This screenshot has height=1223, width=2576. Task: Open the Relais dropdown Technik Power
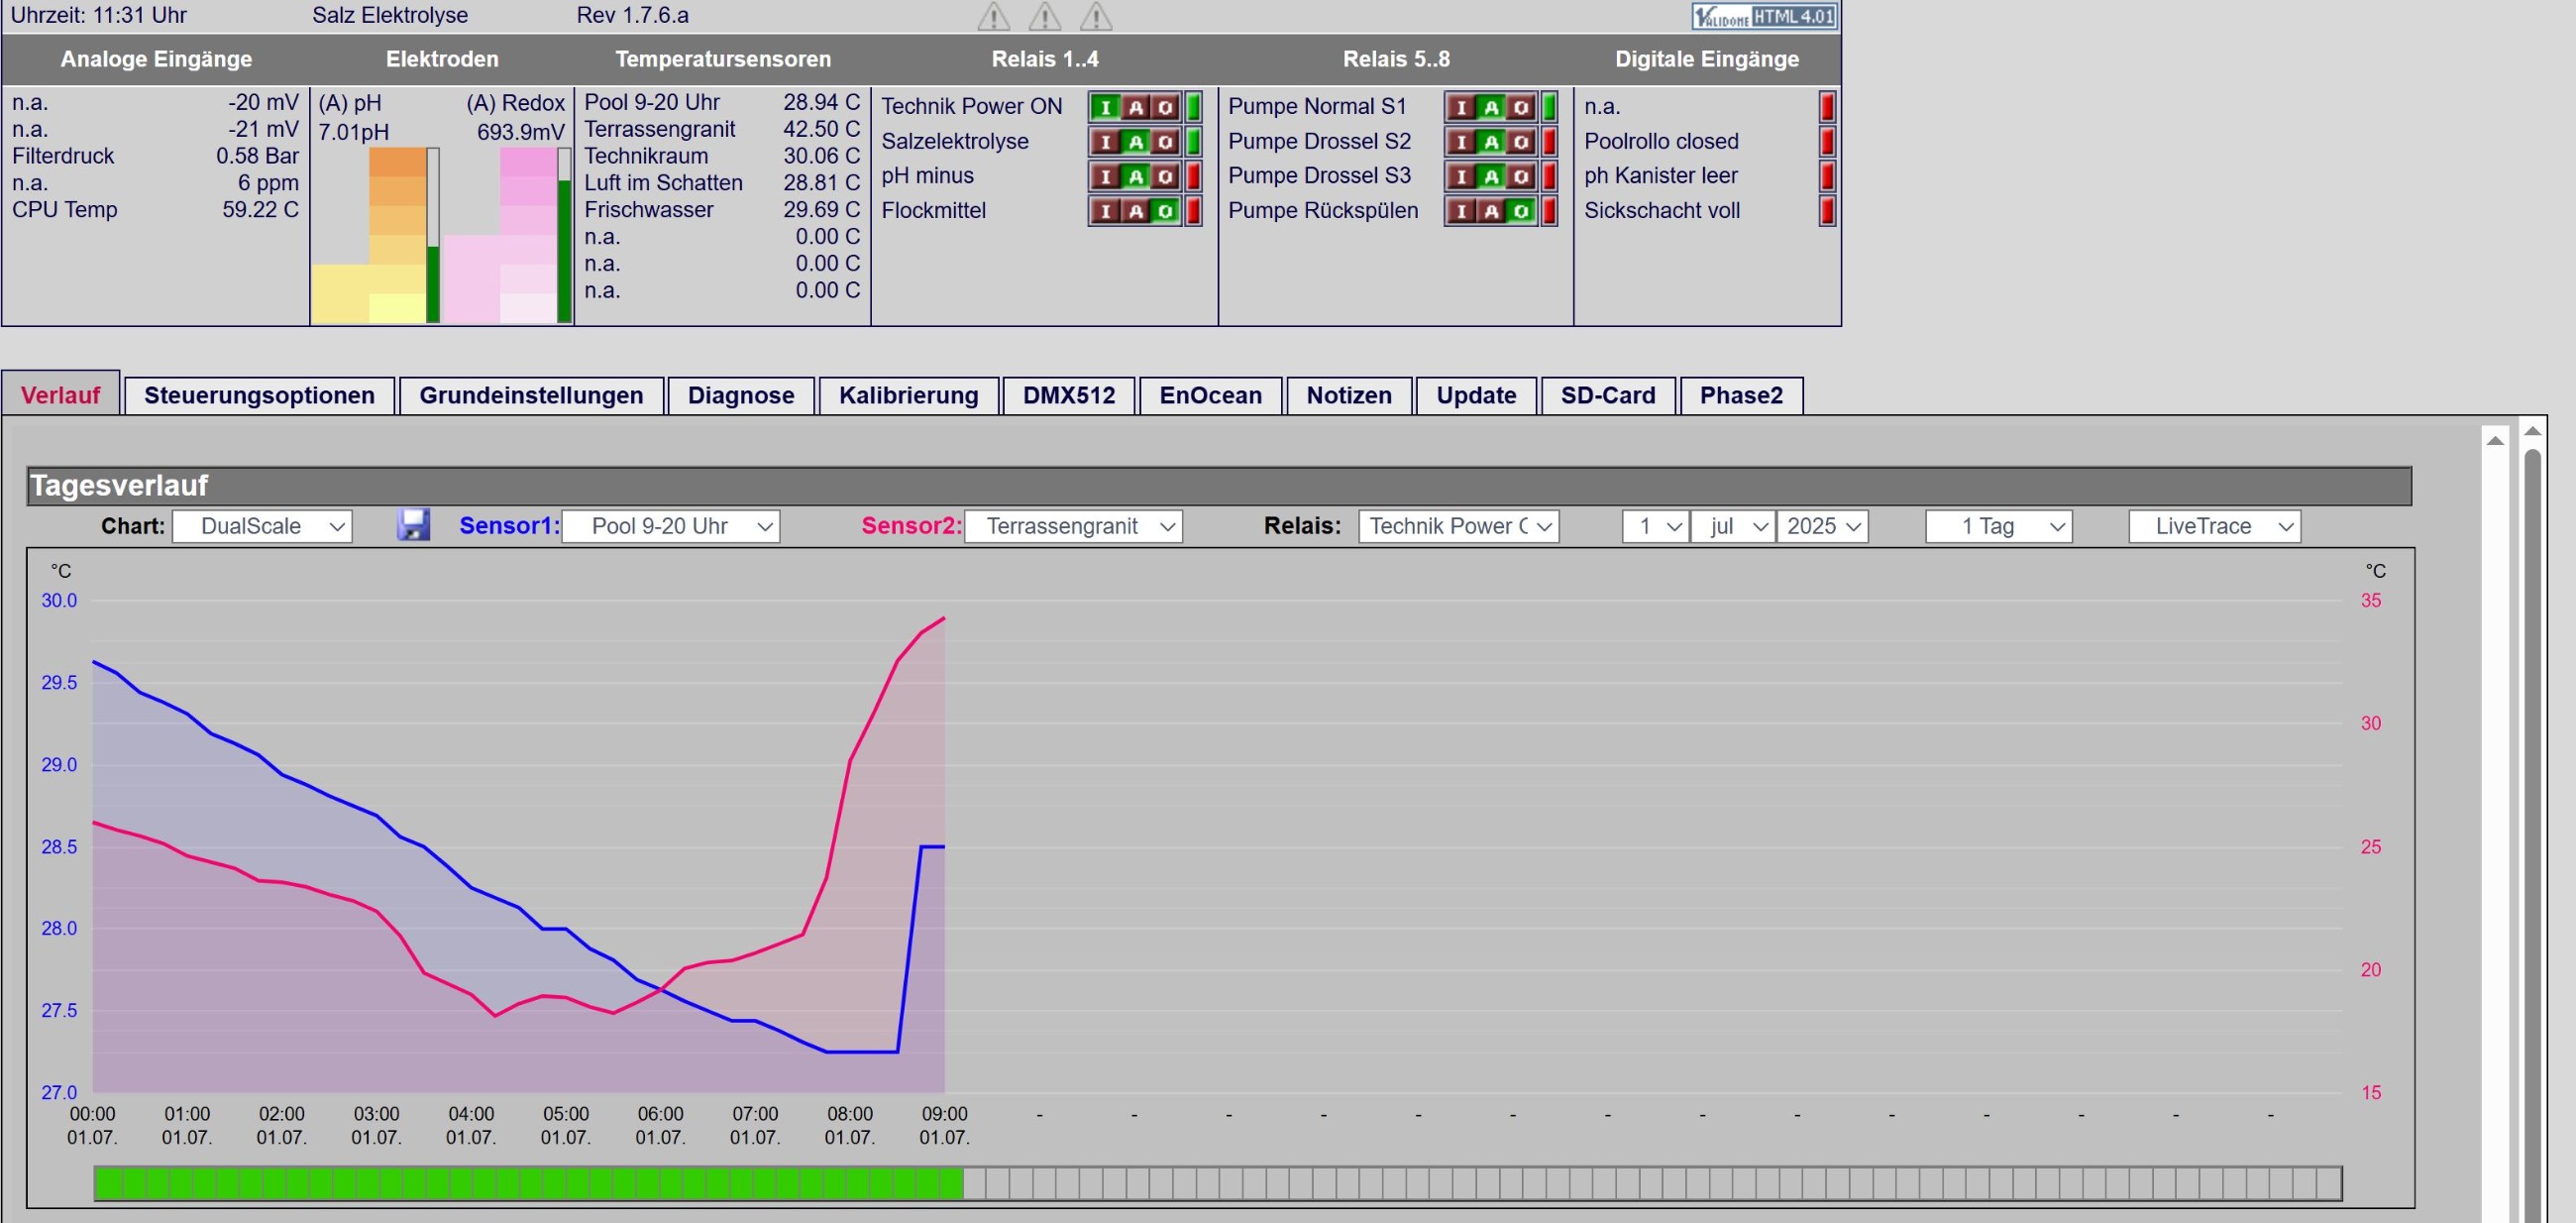[x=1459, y=526]
